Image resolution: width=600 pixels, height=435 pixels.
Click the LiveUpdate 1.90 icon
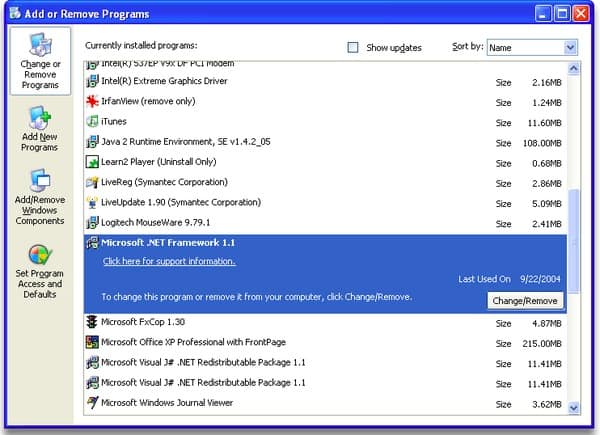click(92, 202)
